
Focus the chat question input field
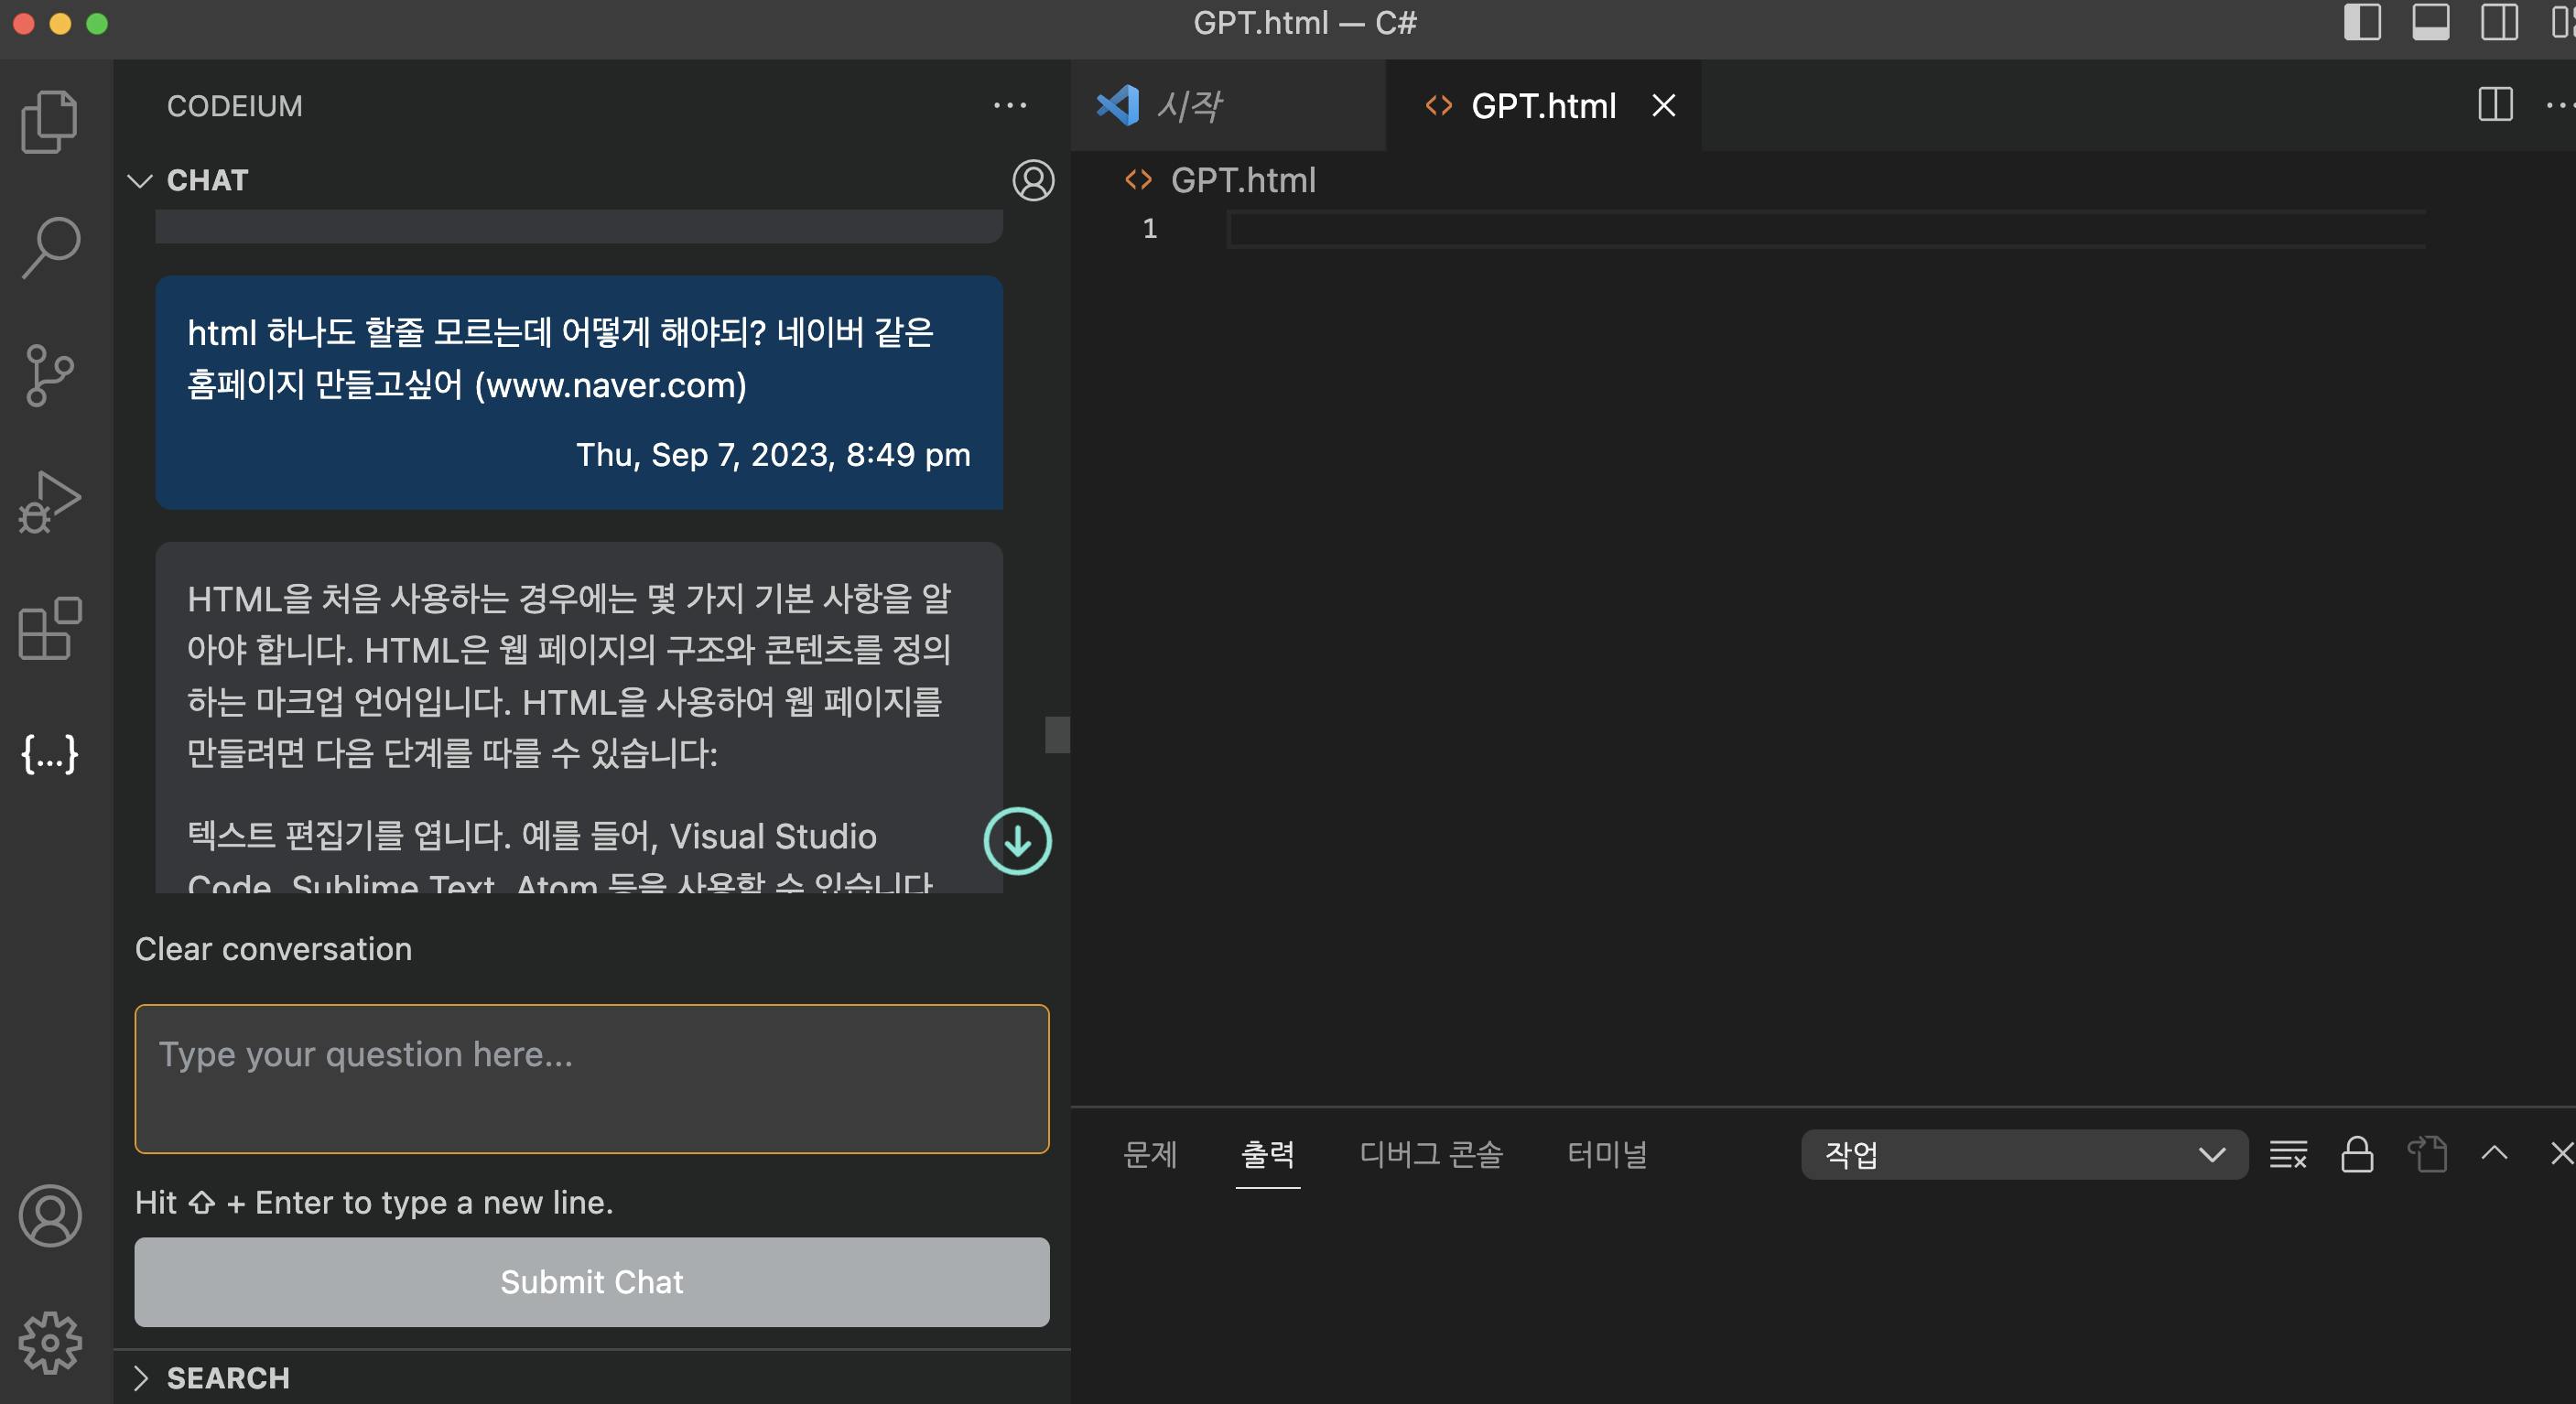click(591, 1078)
